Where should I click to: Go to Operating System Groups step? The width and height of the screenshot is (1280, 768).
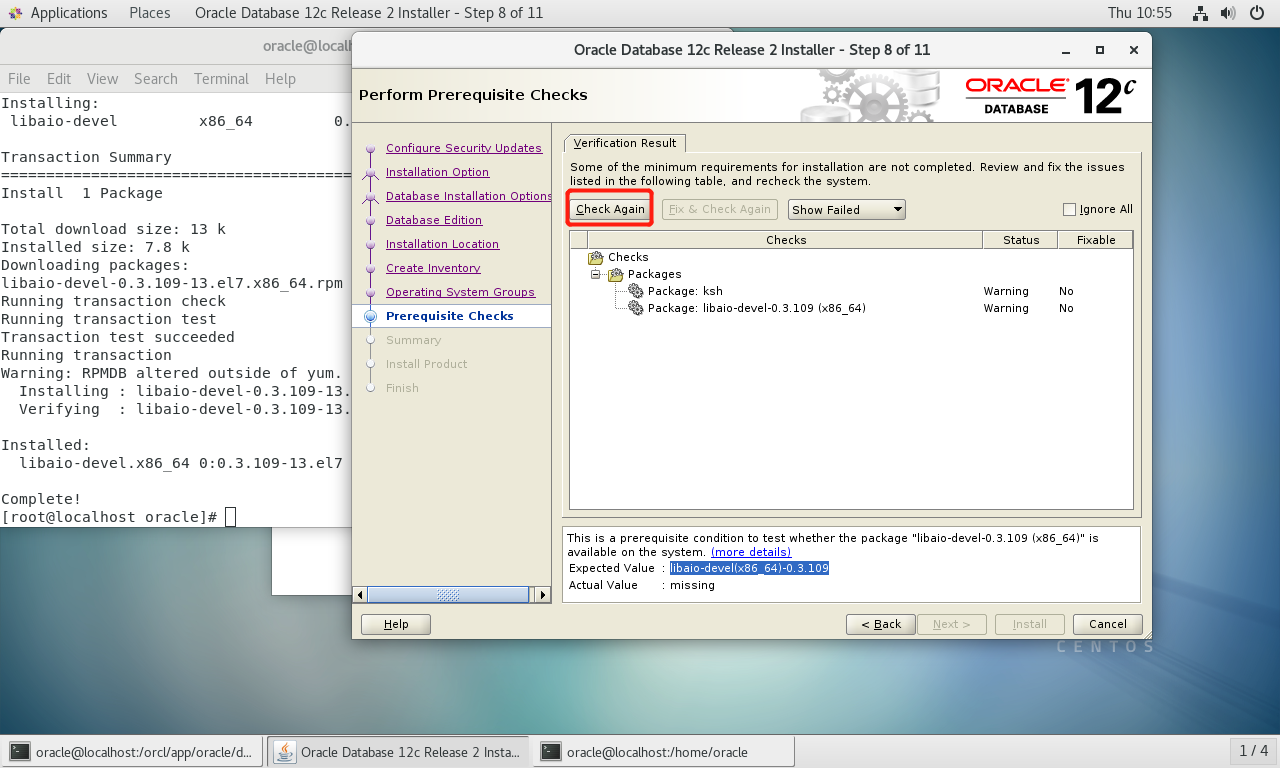click(x=460, y=292)
